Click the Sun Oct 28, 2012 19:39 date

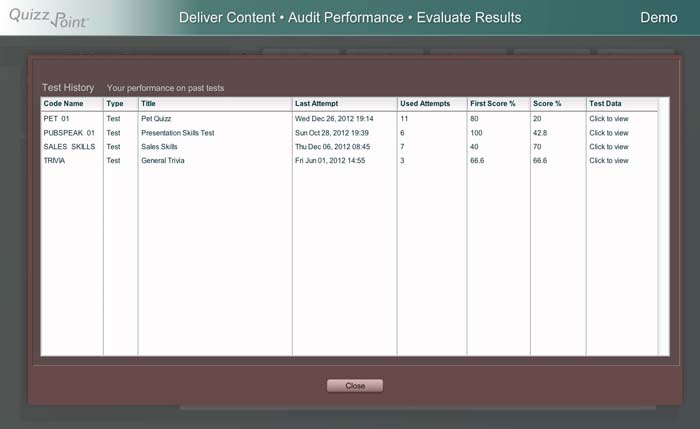coord(332,133)
